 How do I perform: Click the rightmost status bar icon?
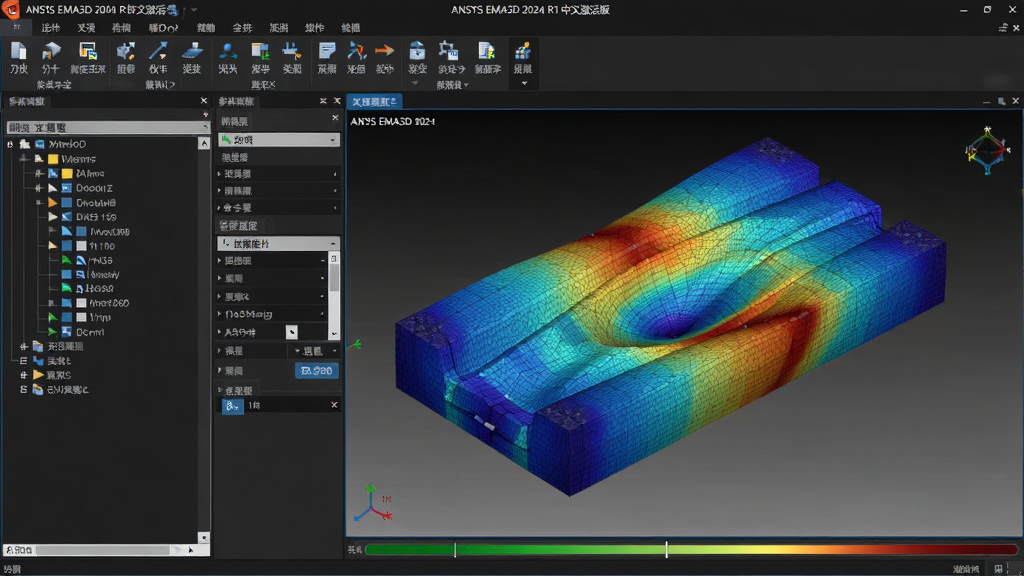pos(999,569)
